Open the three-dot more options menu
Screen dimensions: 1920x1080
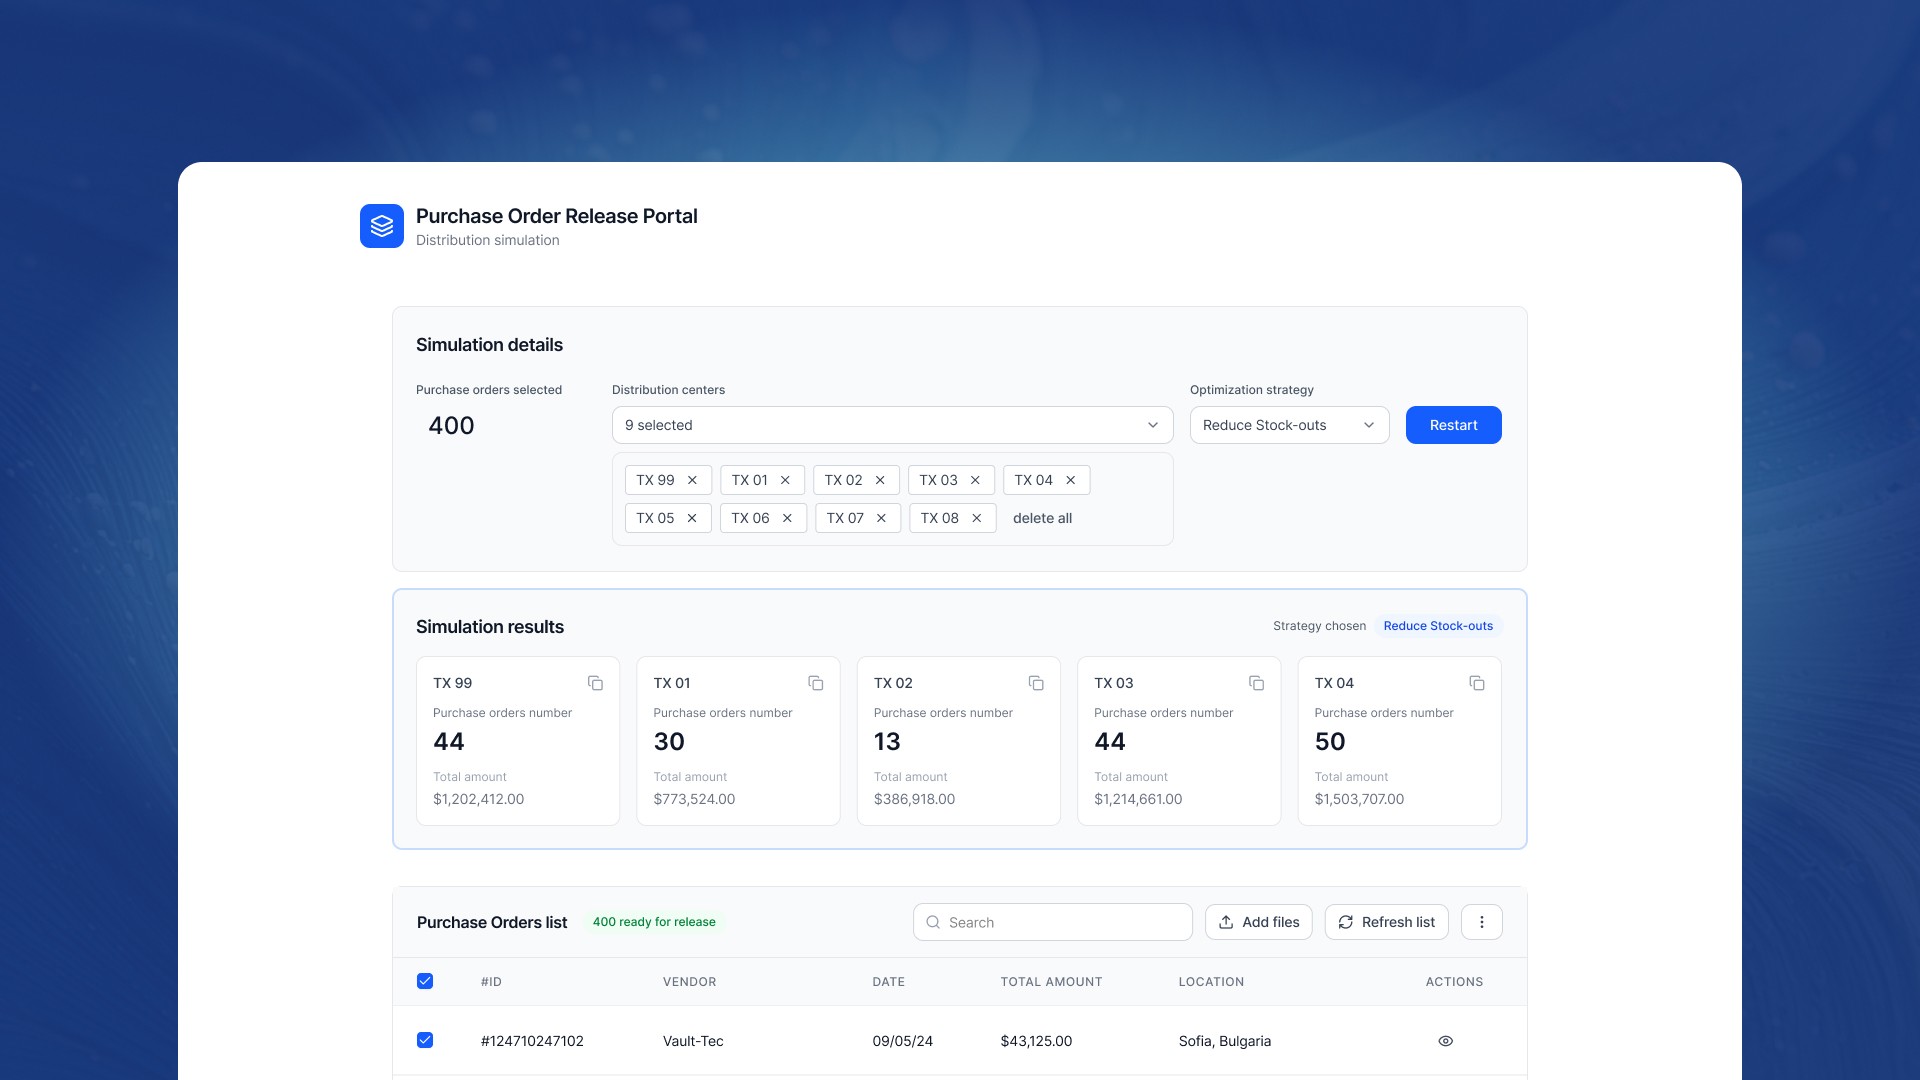1481,922
